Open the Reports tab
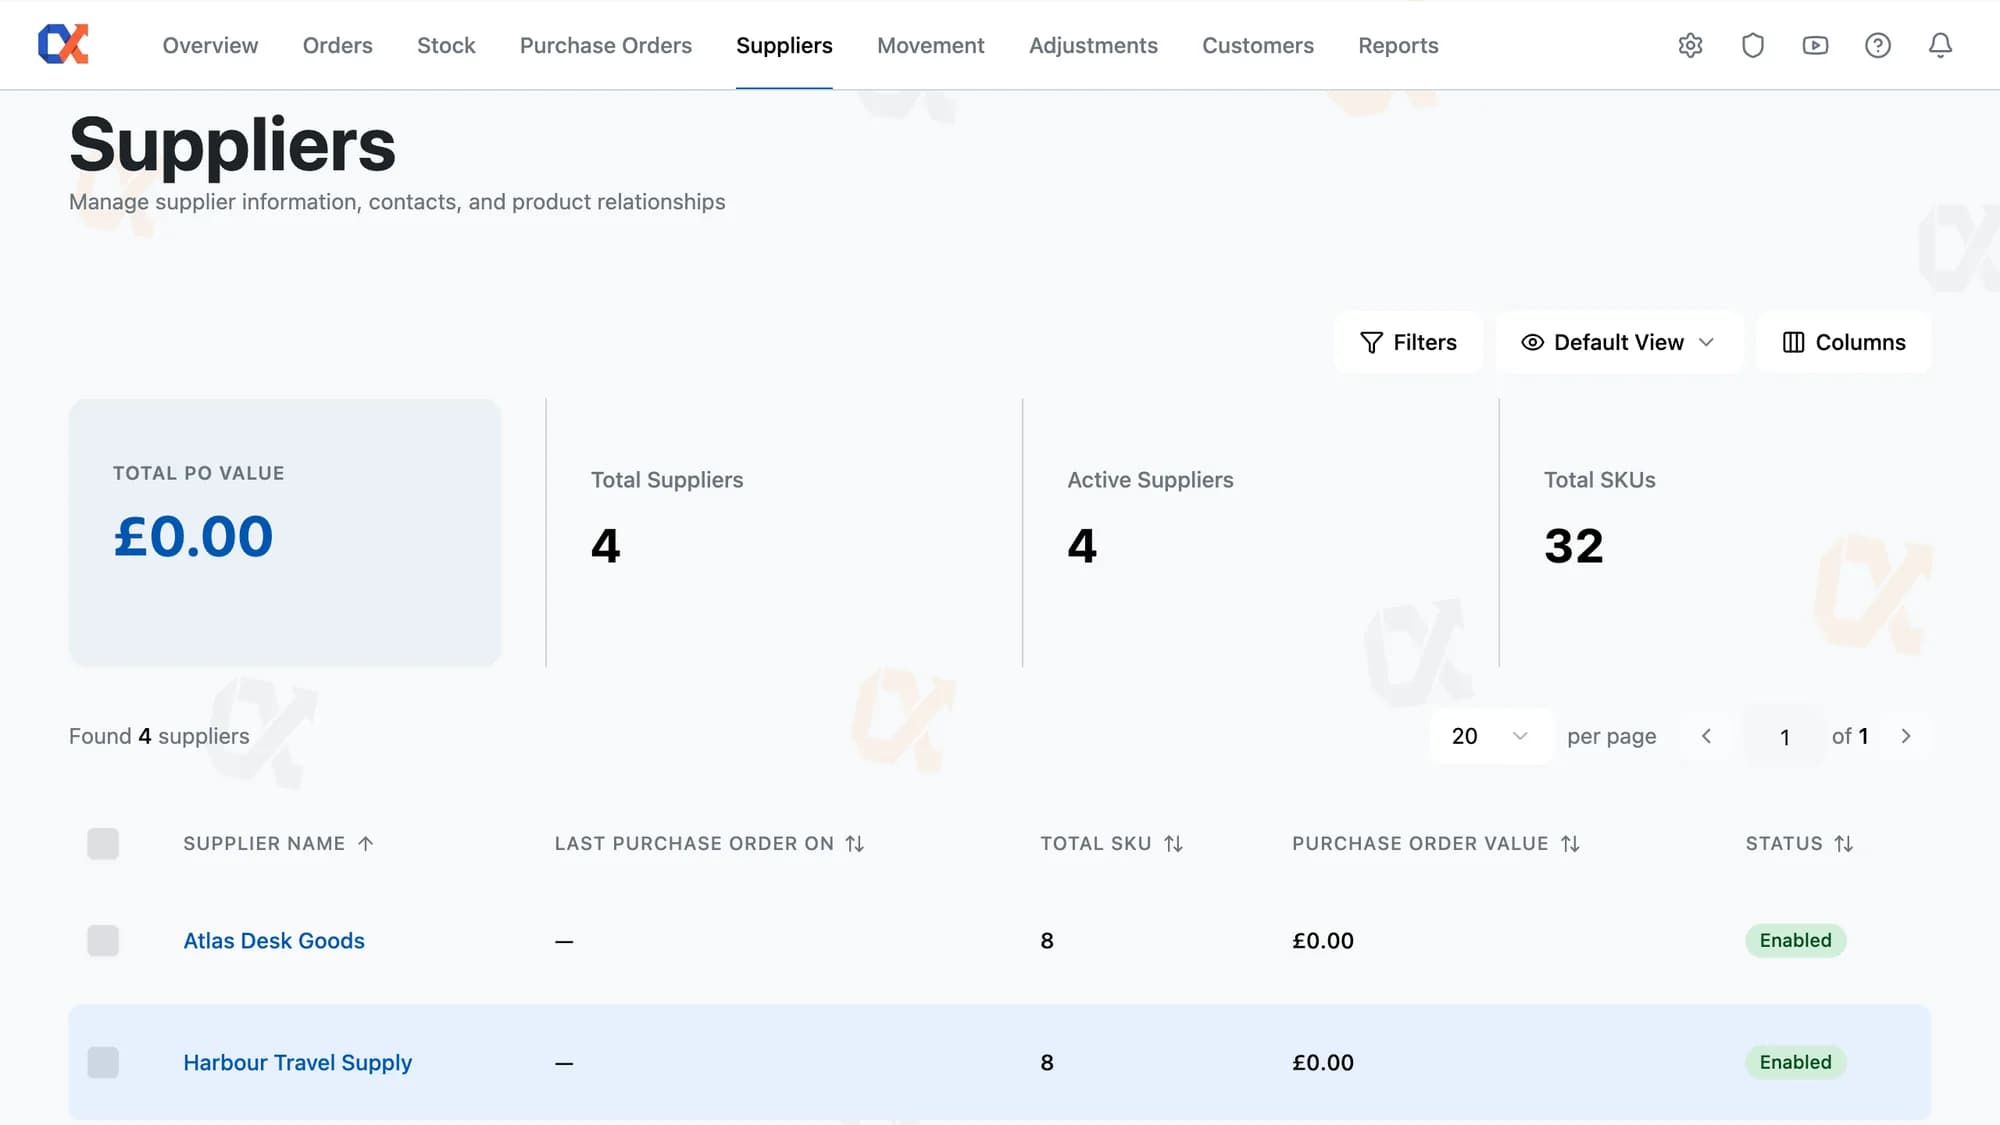This screenshot has height=1125, width=2000. click(1398, 45)
